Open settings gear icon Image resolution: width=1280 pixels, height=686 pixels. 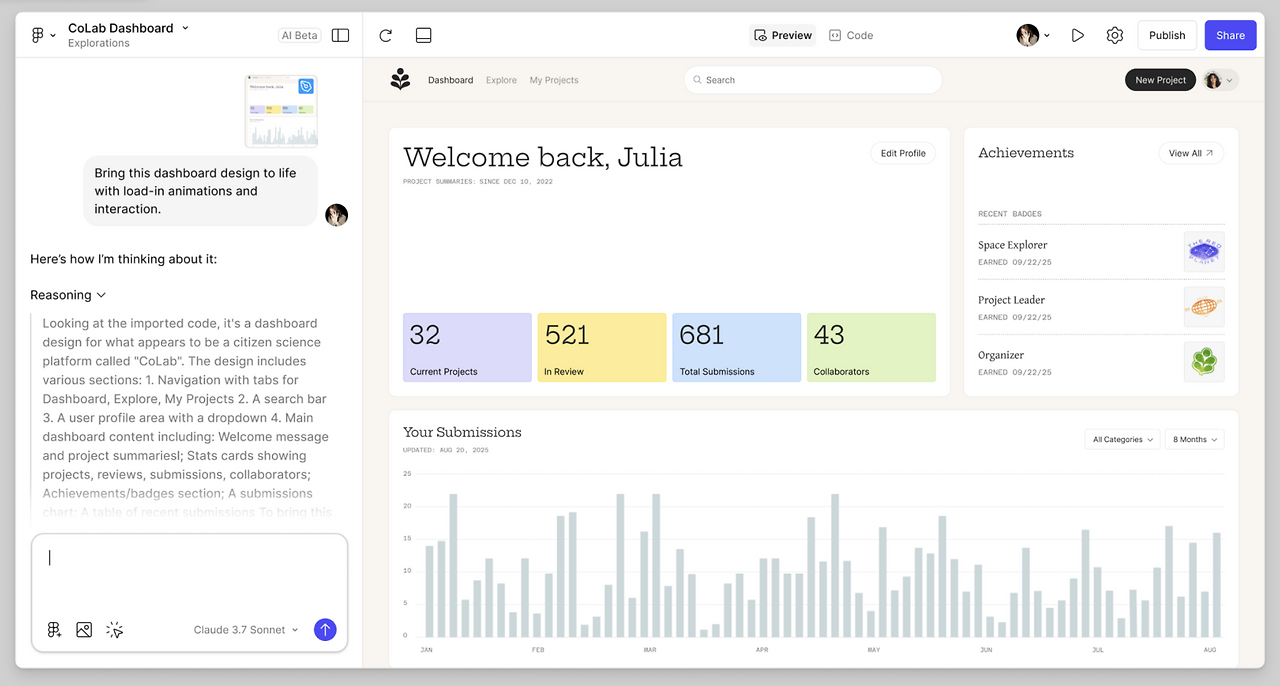point(1115,35)
